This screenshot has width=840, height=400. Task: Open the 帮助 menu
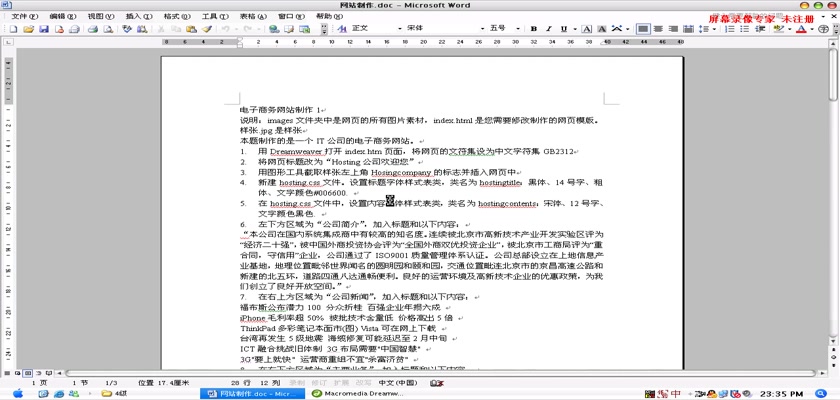[x=329, y=17]
